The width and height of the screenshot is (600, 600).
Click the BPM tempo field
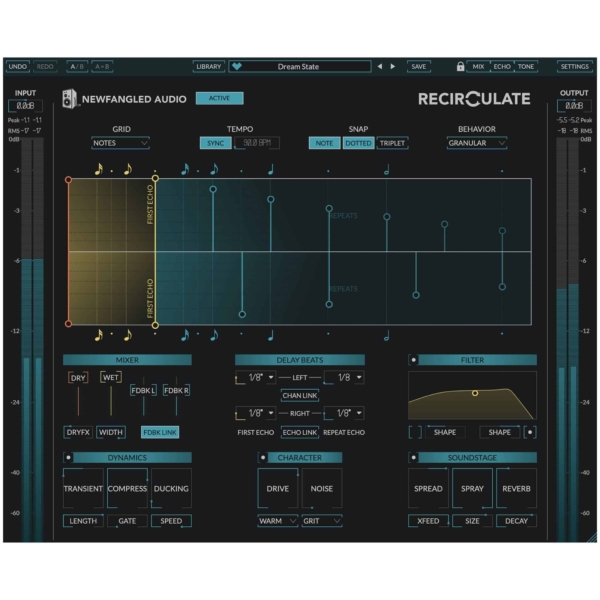pyautogui.click(x=257, y=143)
